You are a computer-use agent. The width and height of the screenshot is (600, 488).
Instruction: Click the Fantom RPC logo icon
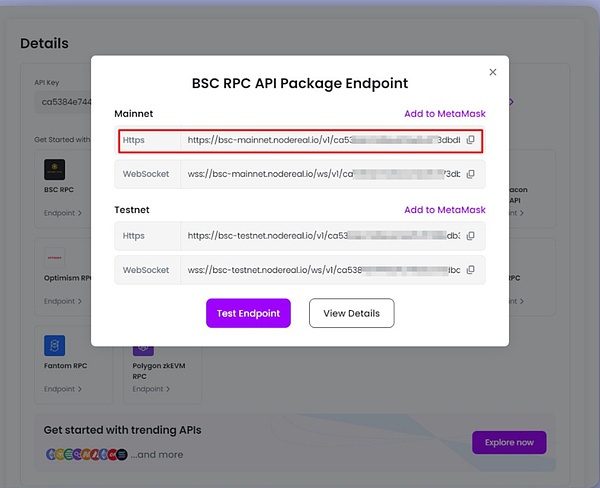(54, 346)
